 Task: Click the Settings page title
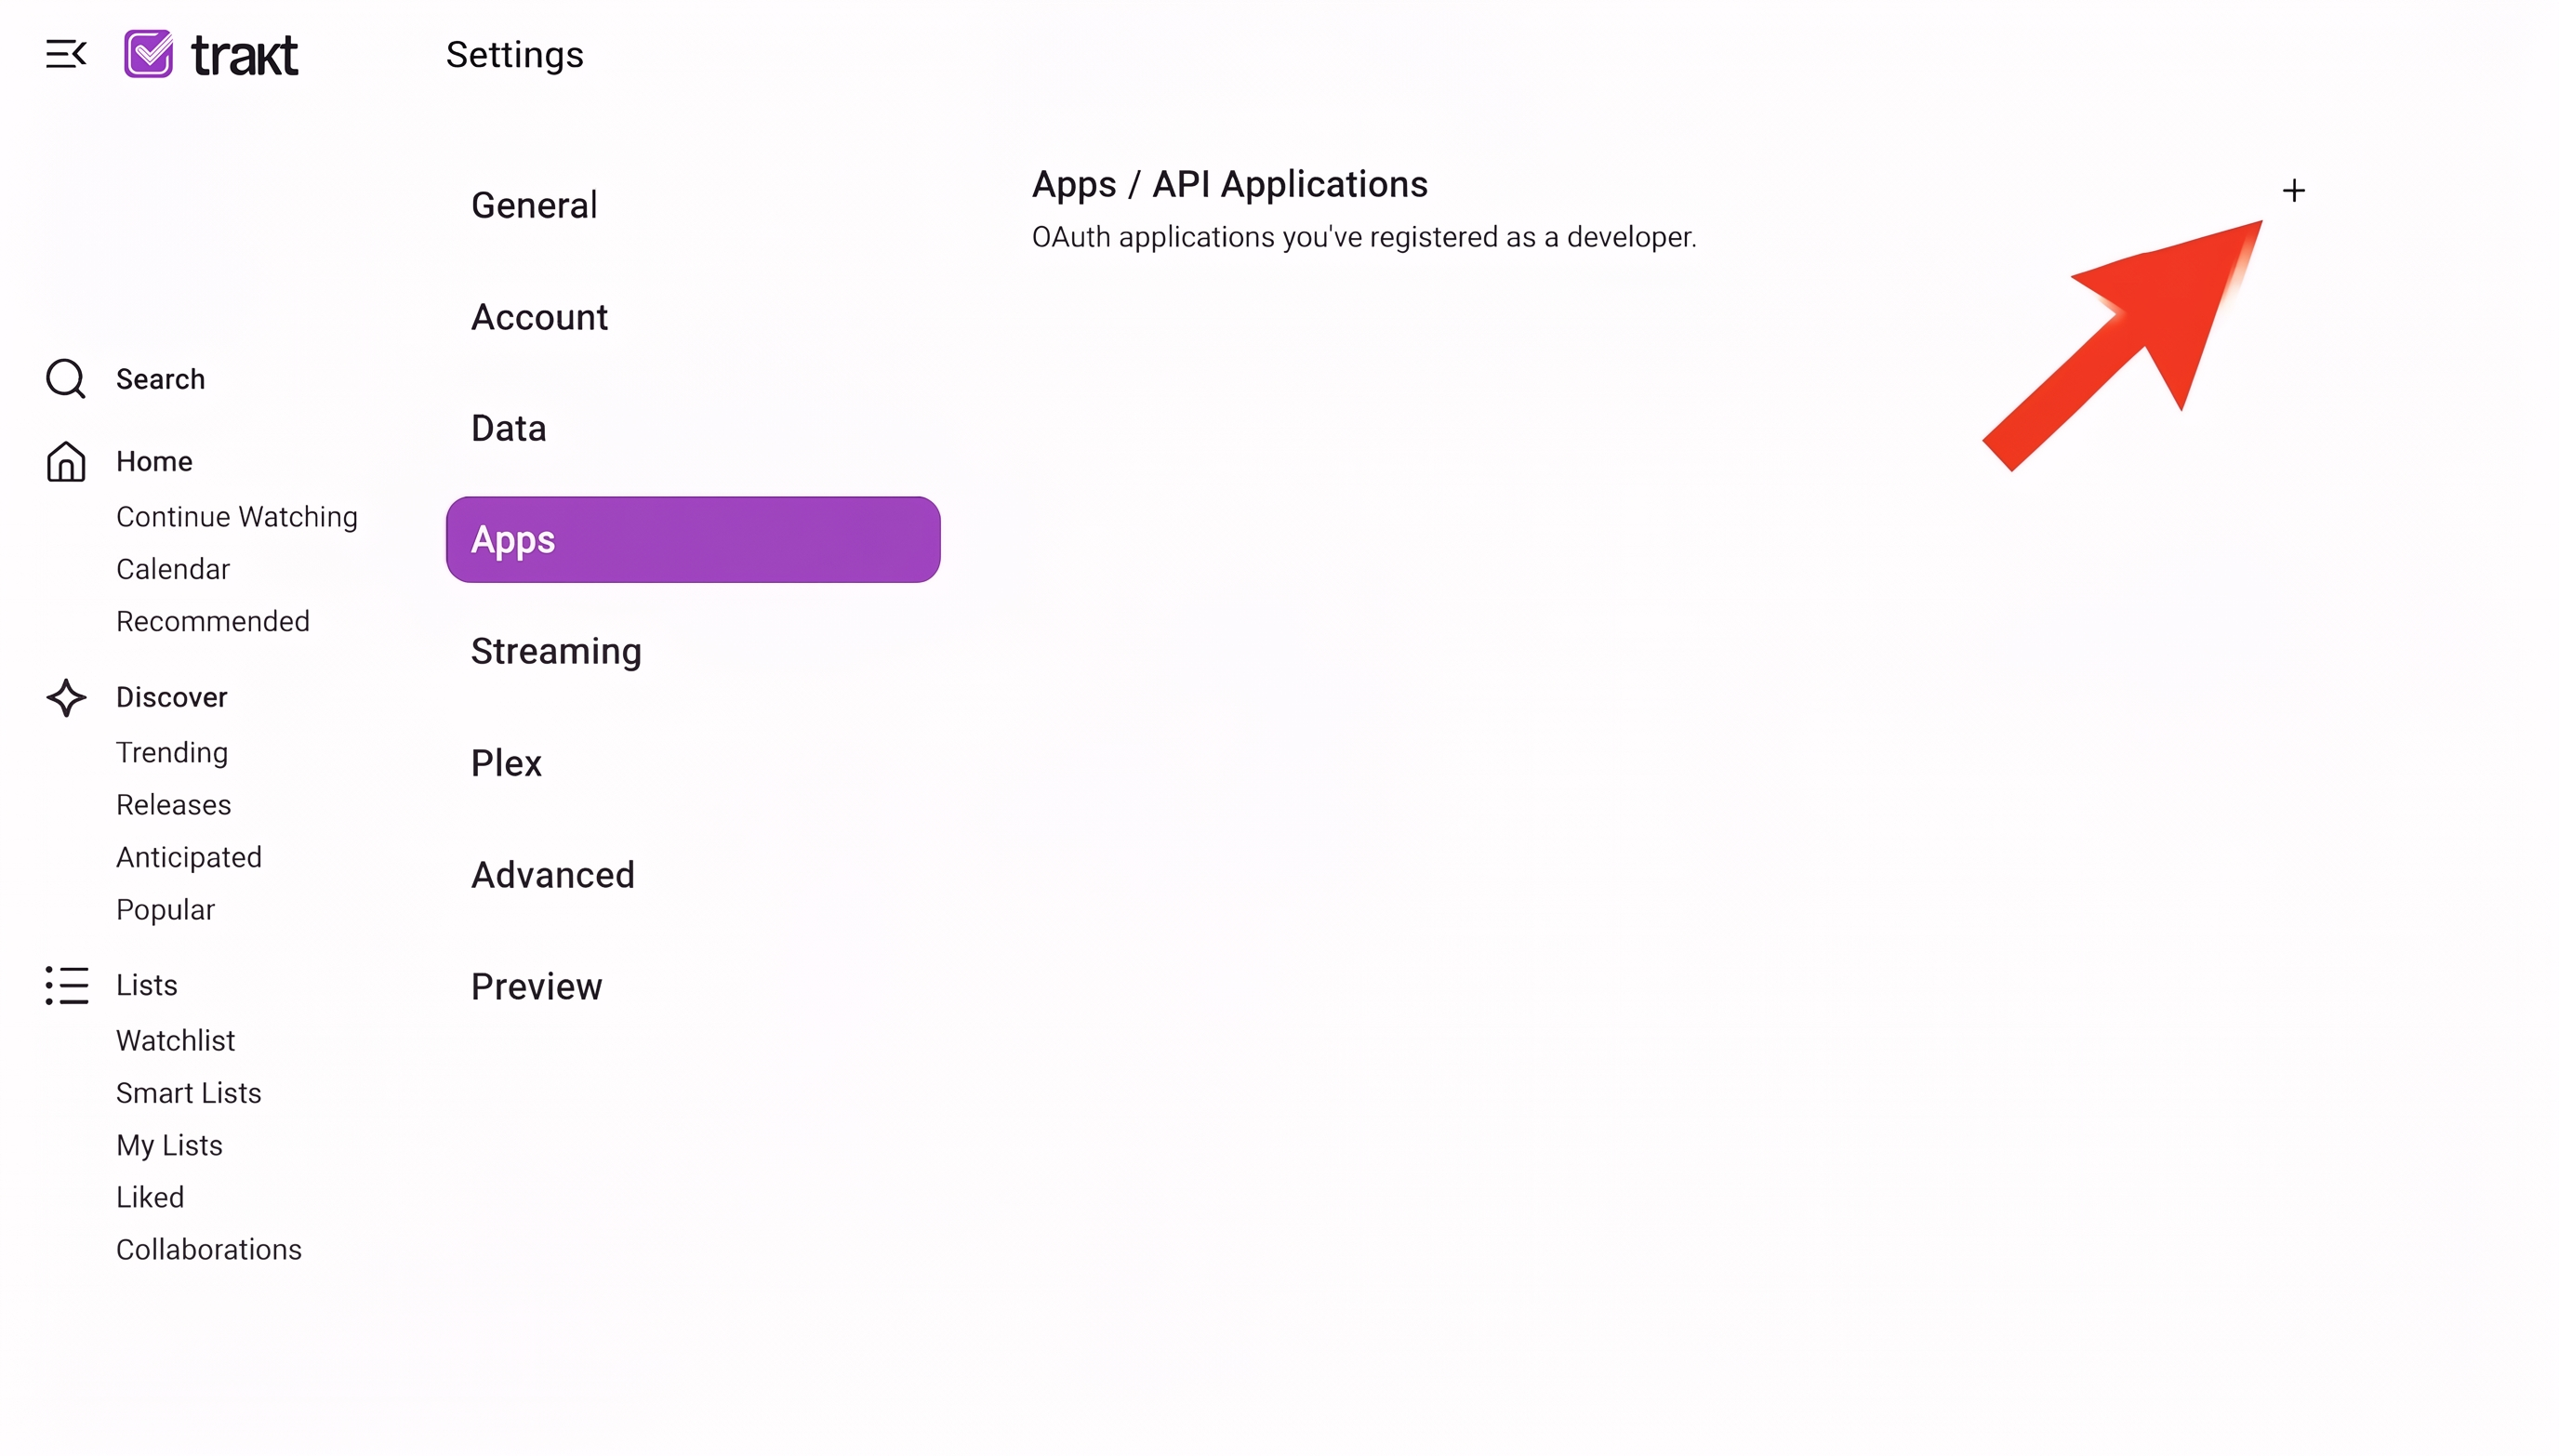[x=514, y=55]
